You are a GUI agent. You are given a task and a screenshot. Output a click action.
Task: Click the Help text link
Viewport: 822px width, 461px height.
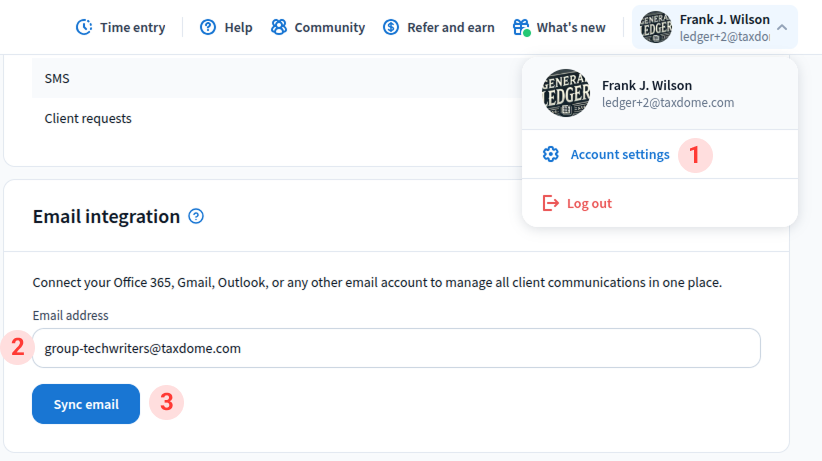[x=238, y=27]
